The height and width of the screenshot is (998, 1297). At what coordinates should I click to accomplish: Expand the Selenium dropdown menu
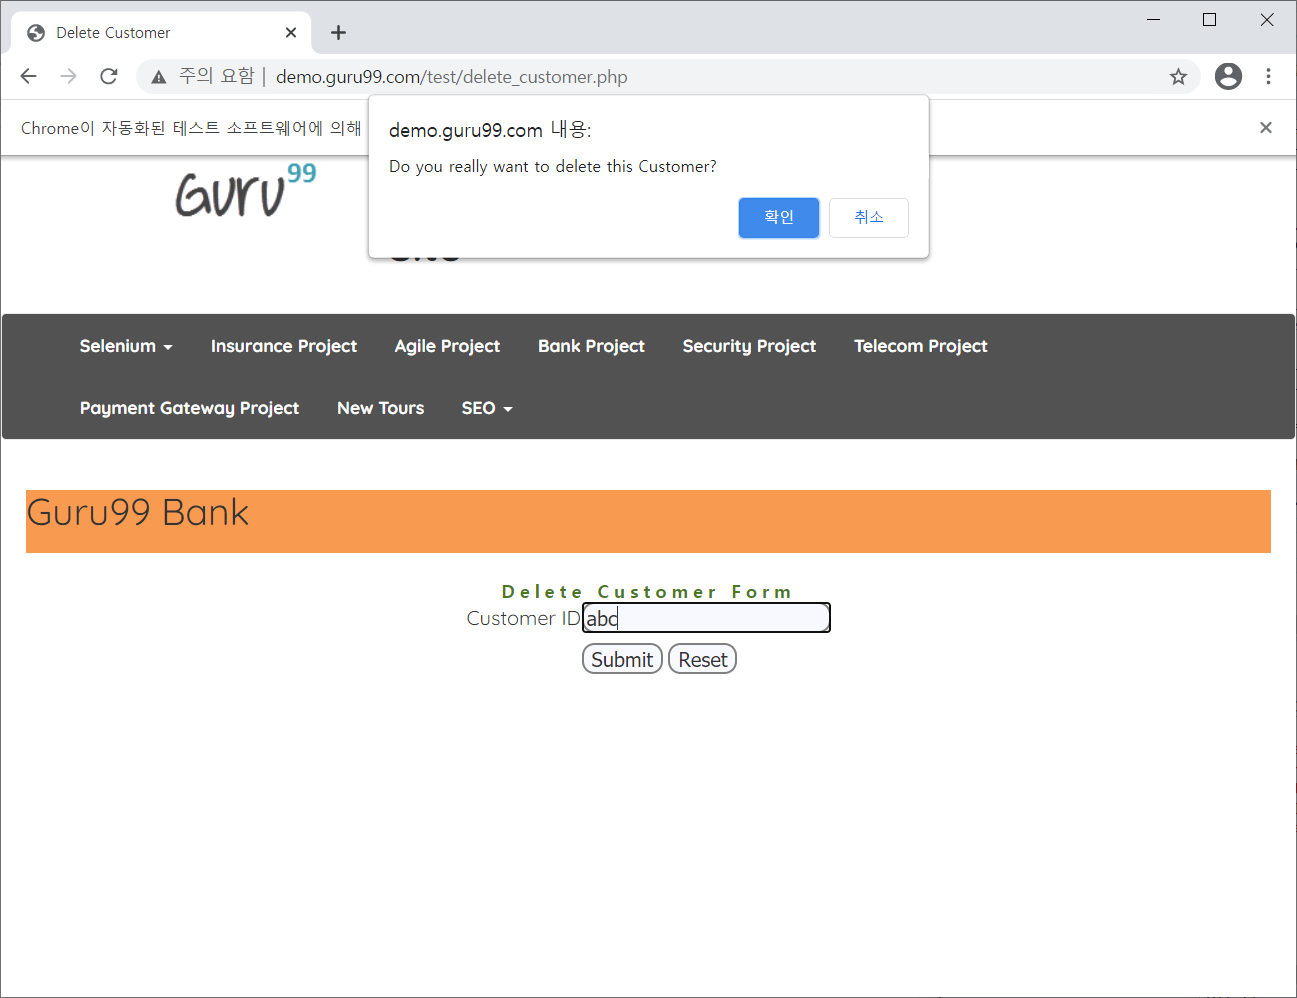tap(126, 346)
